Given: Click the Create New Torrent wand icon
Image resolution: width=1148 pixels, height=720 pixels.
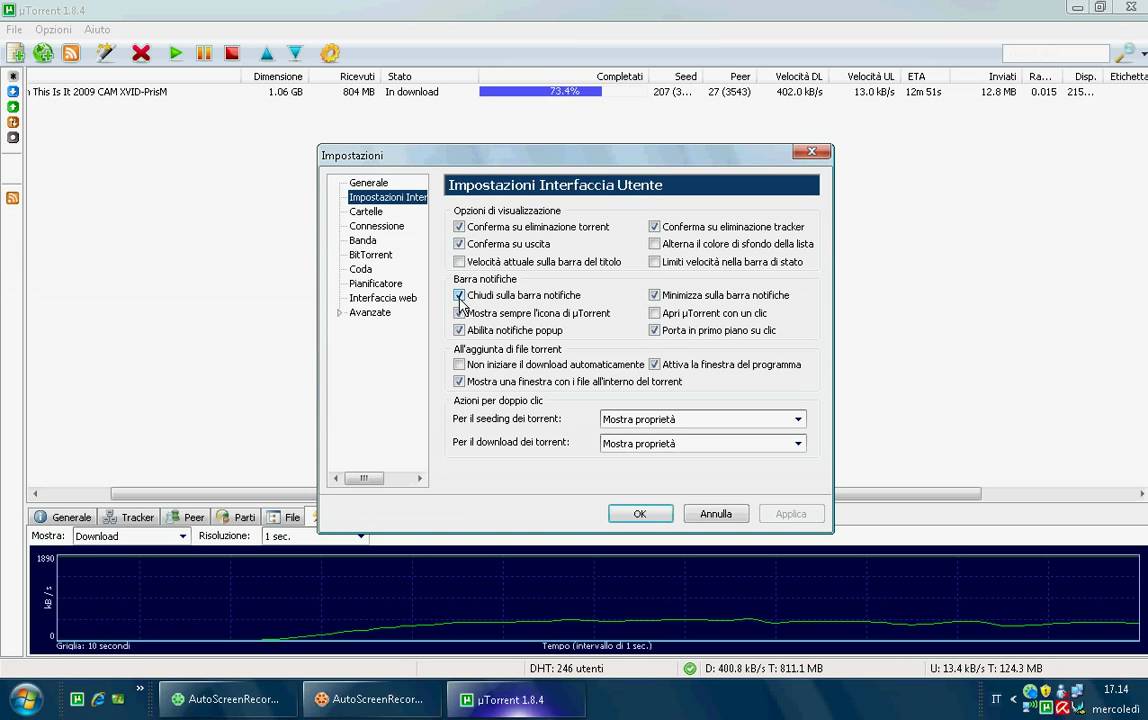Looking at the screenshot, I should (x=106, y=53).
